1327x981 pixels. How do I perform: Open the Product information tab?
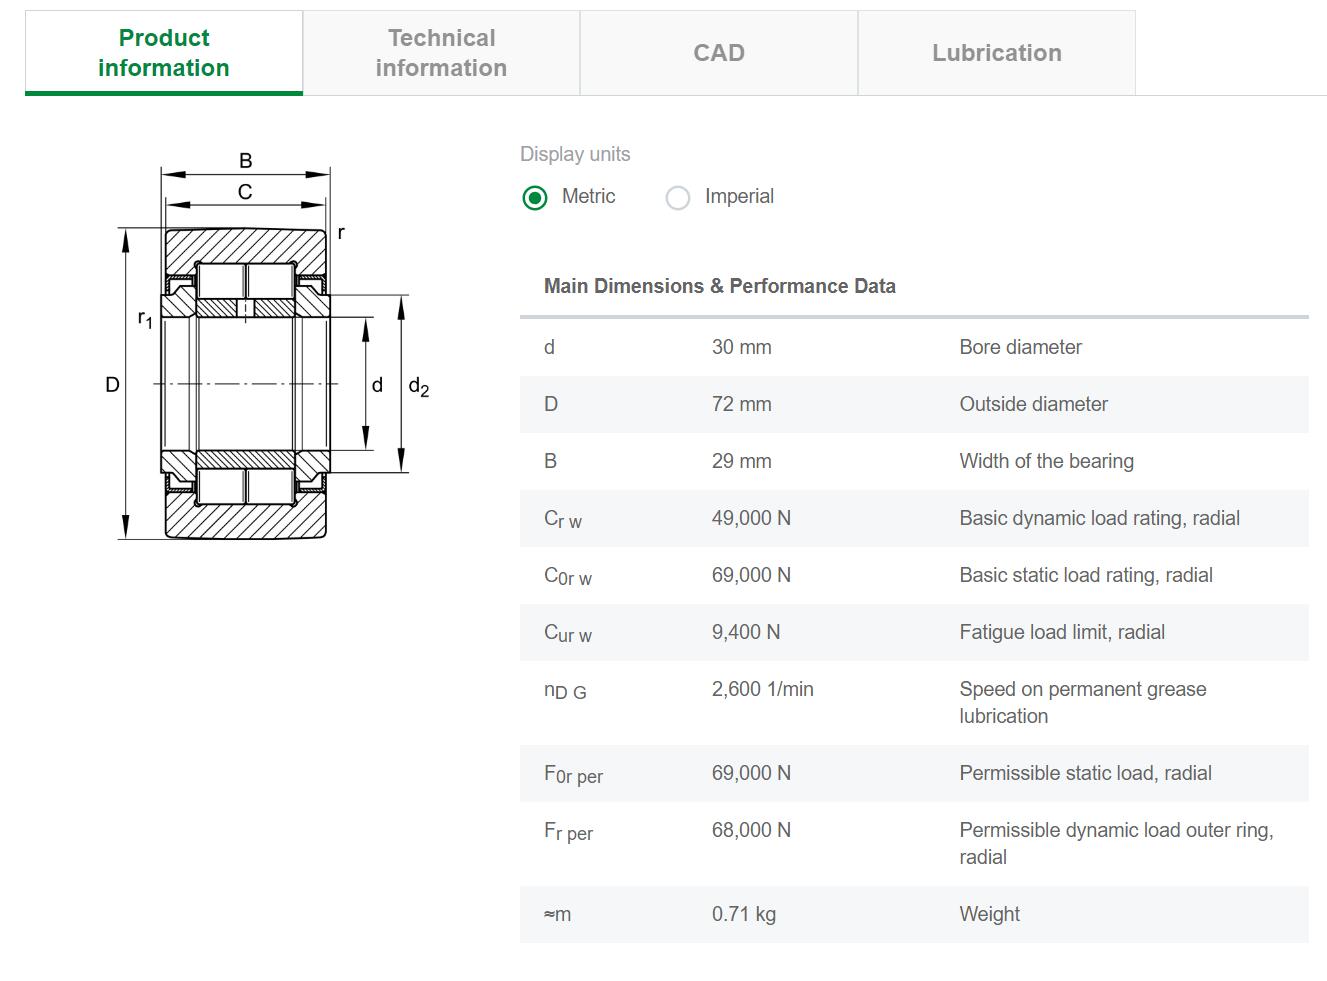[x=164, y=53]
